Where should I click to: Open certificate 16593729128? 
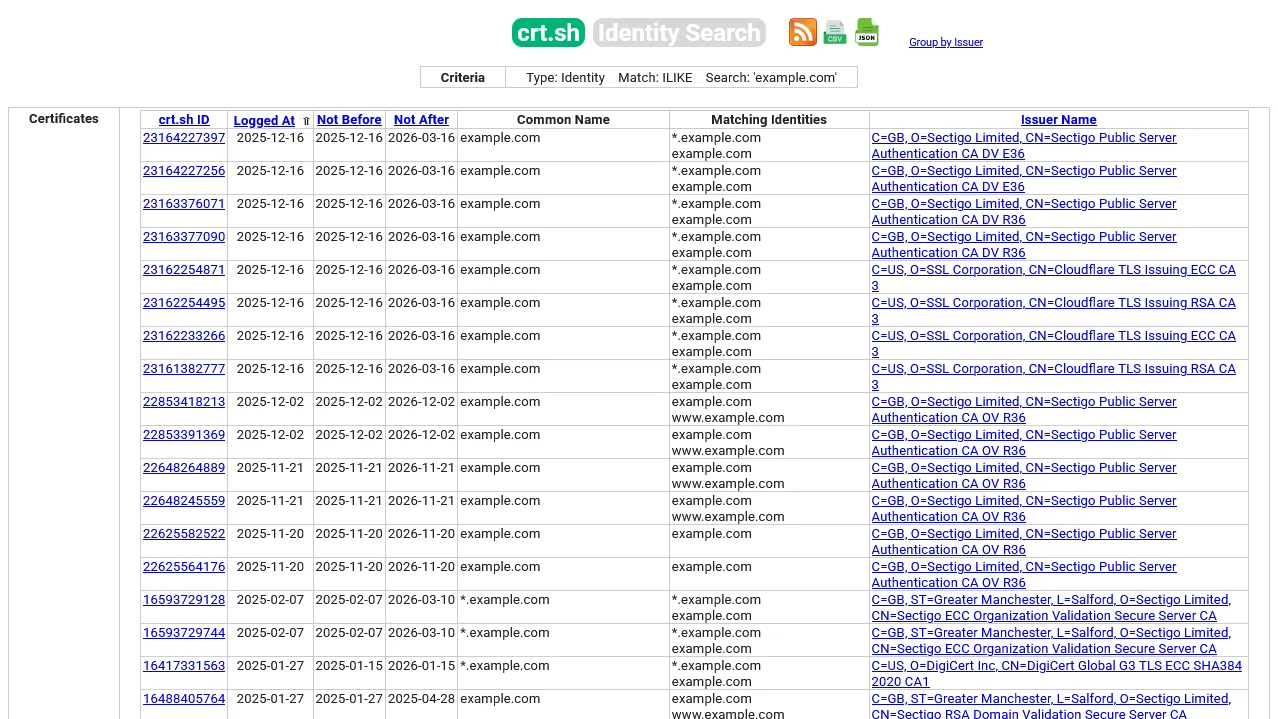183,600
